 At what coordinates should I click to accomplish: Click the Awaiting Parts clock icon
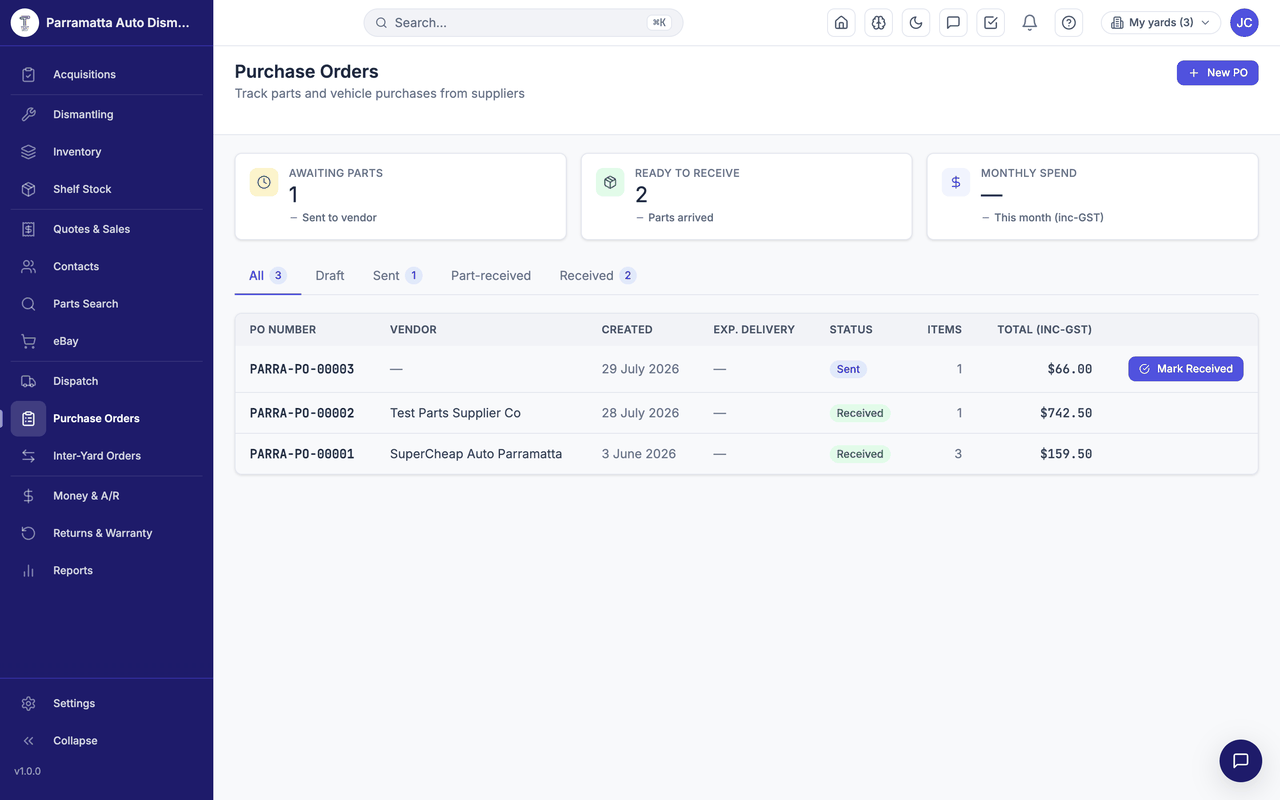tap(264, 182)
